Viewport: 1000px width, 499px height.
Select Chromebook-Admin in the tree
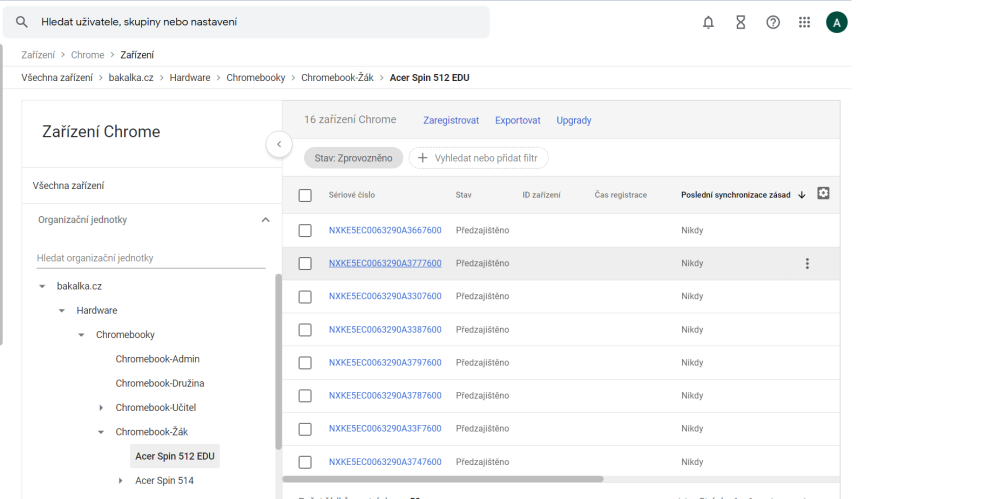coord(158,359)
